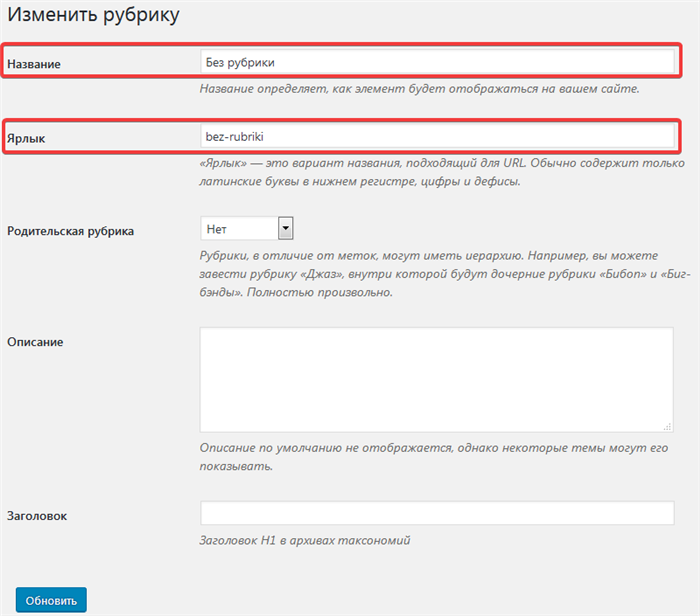
Task: Click the Обновить button
Action: tap(51, 600)
